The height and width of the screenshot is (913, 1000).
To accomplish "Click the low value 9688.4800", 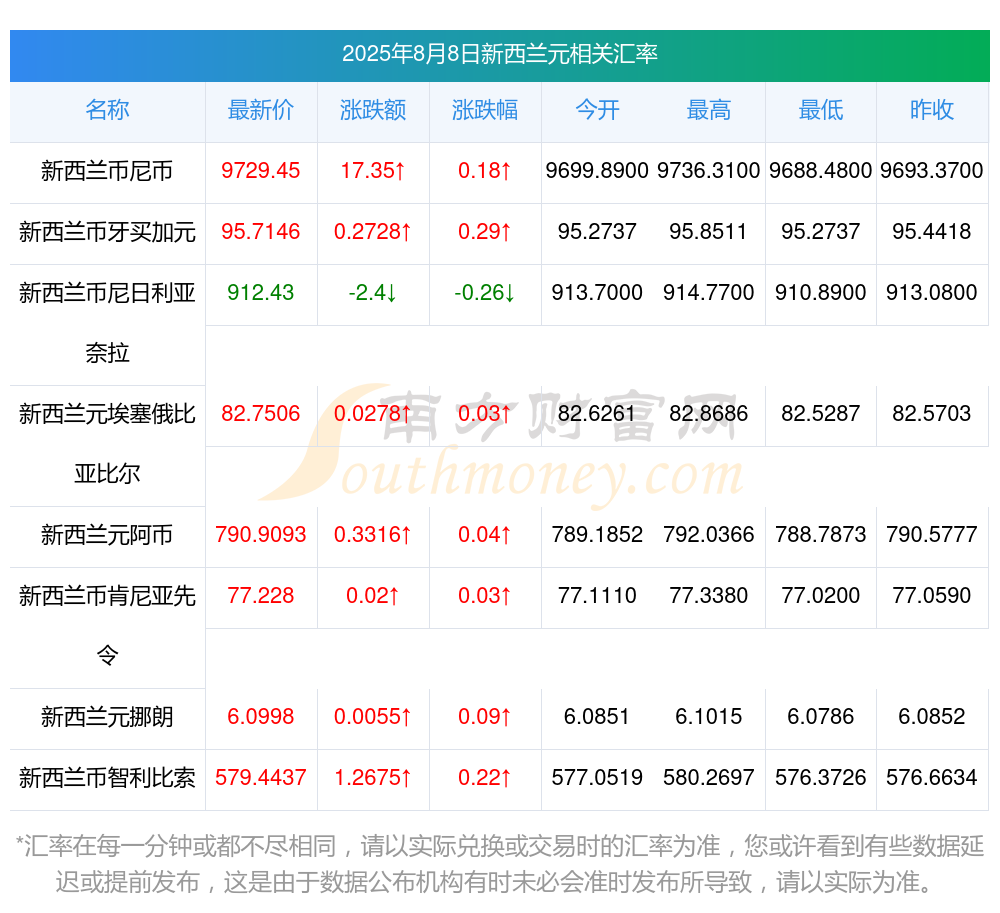I will 821,171.
